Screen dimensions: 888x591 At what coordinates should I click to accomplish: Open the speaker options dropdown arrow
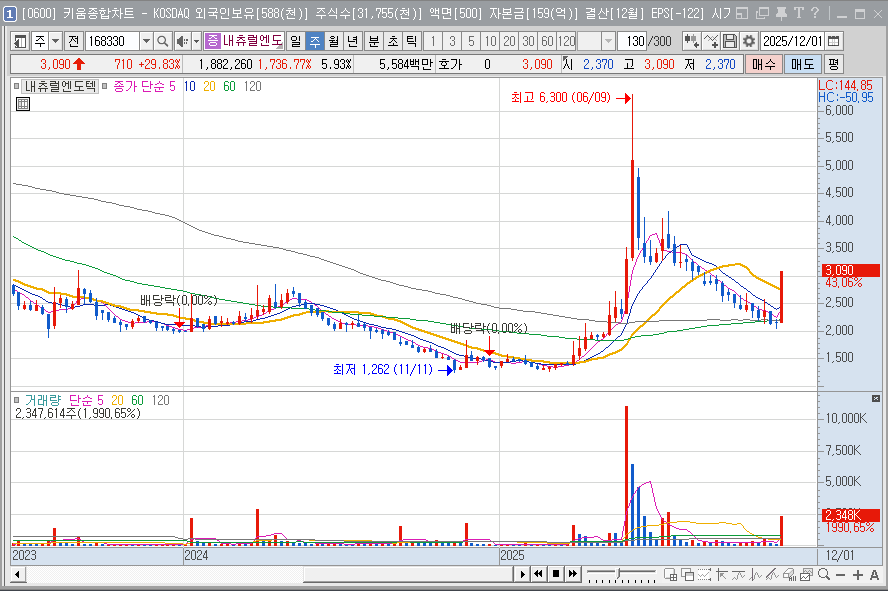pos(197,41)
